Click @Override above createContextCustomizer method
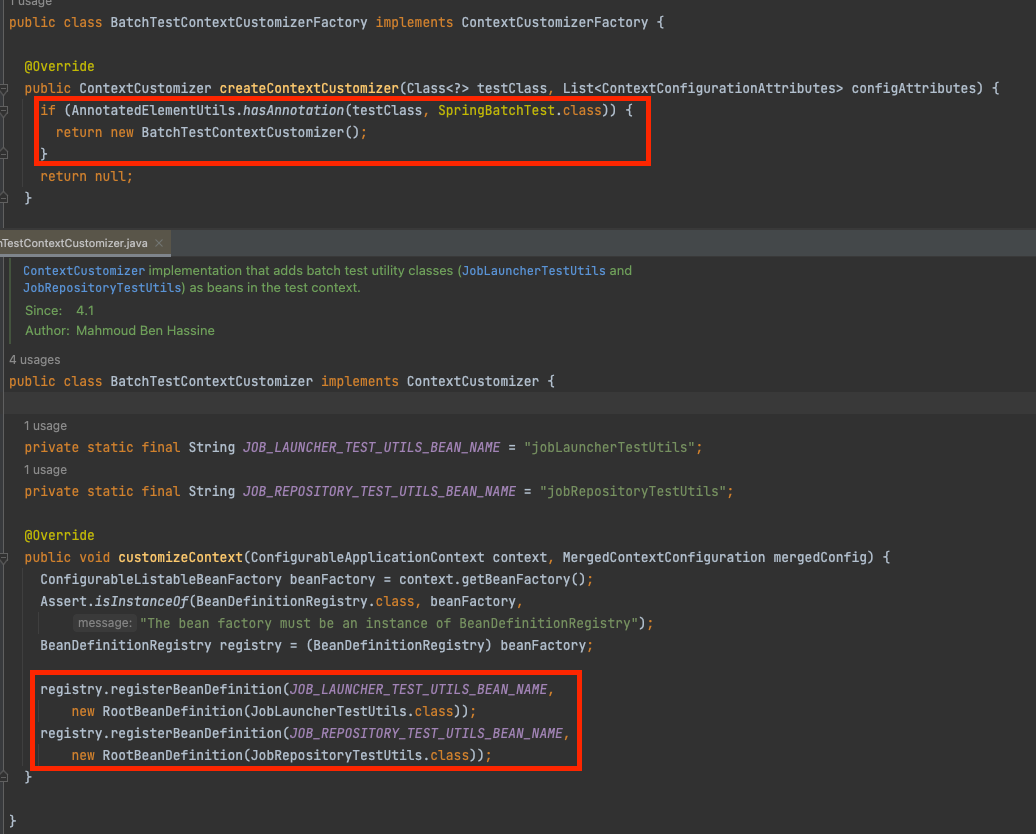This screenshot has height=834, width=1036. [x=59, y=67]
